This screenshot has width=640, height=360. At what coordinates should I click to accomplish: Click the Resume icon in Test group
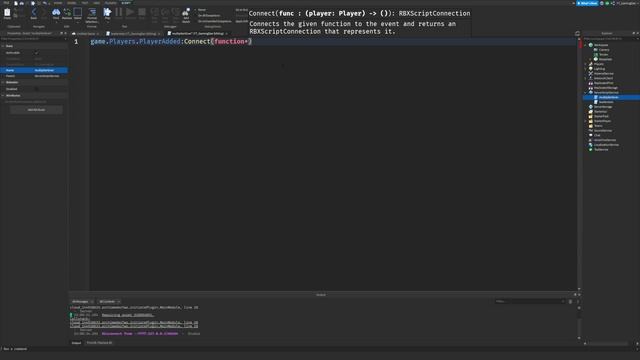[130, 13]
